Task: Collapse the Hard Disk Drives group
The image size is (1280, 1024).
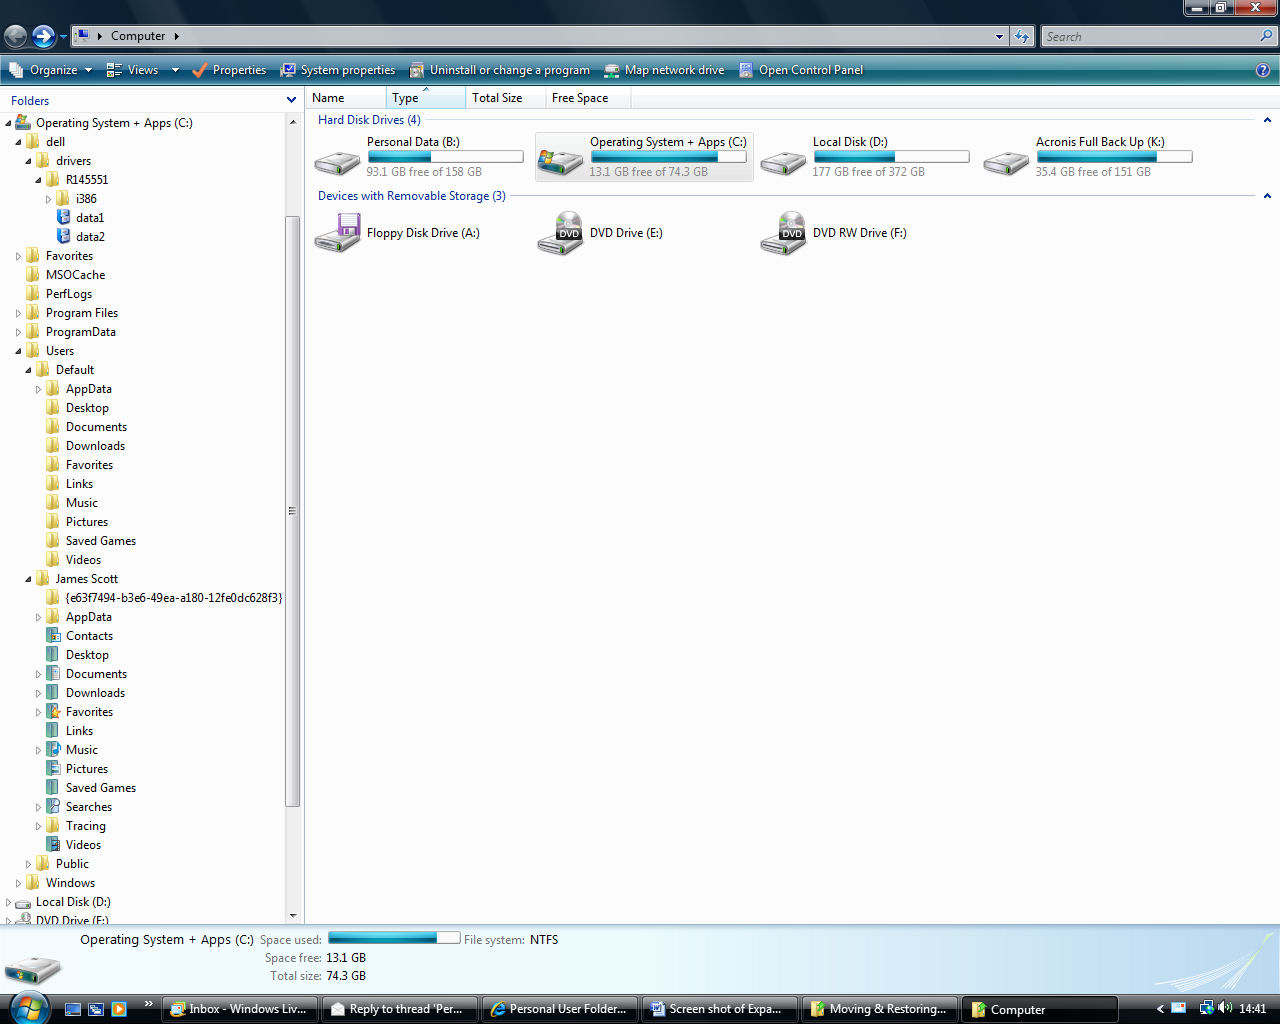Action: tap(1267, 120)
